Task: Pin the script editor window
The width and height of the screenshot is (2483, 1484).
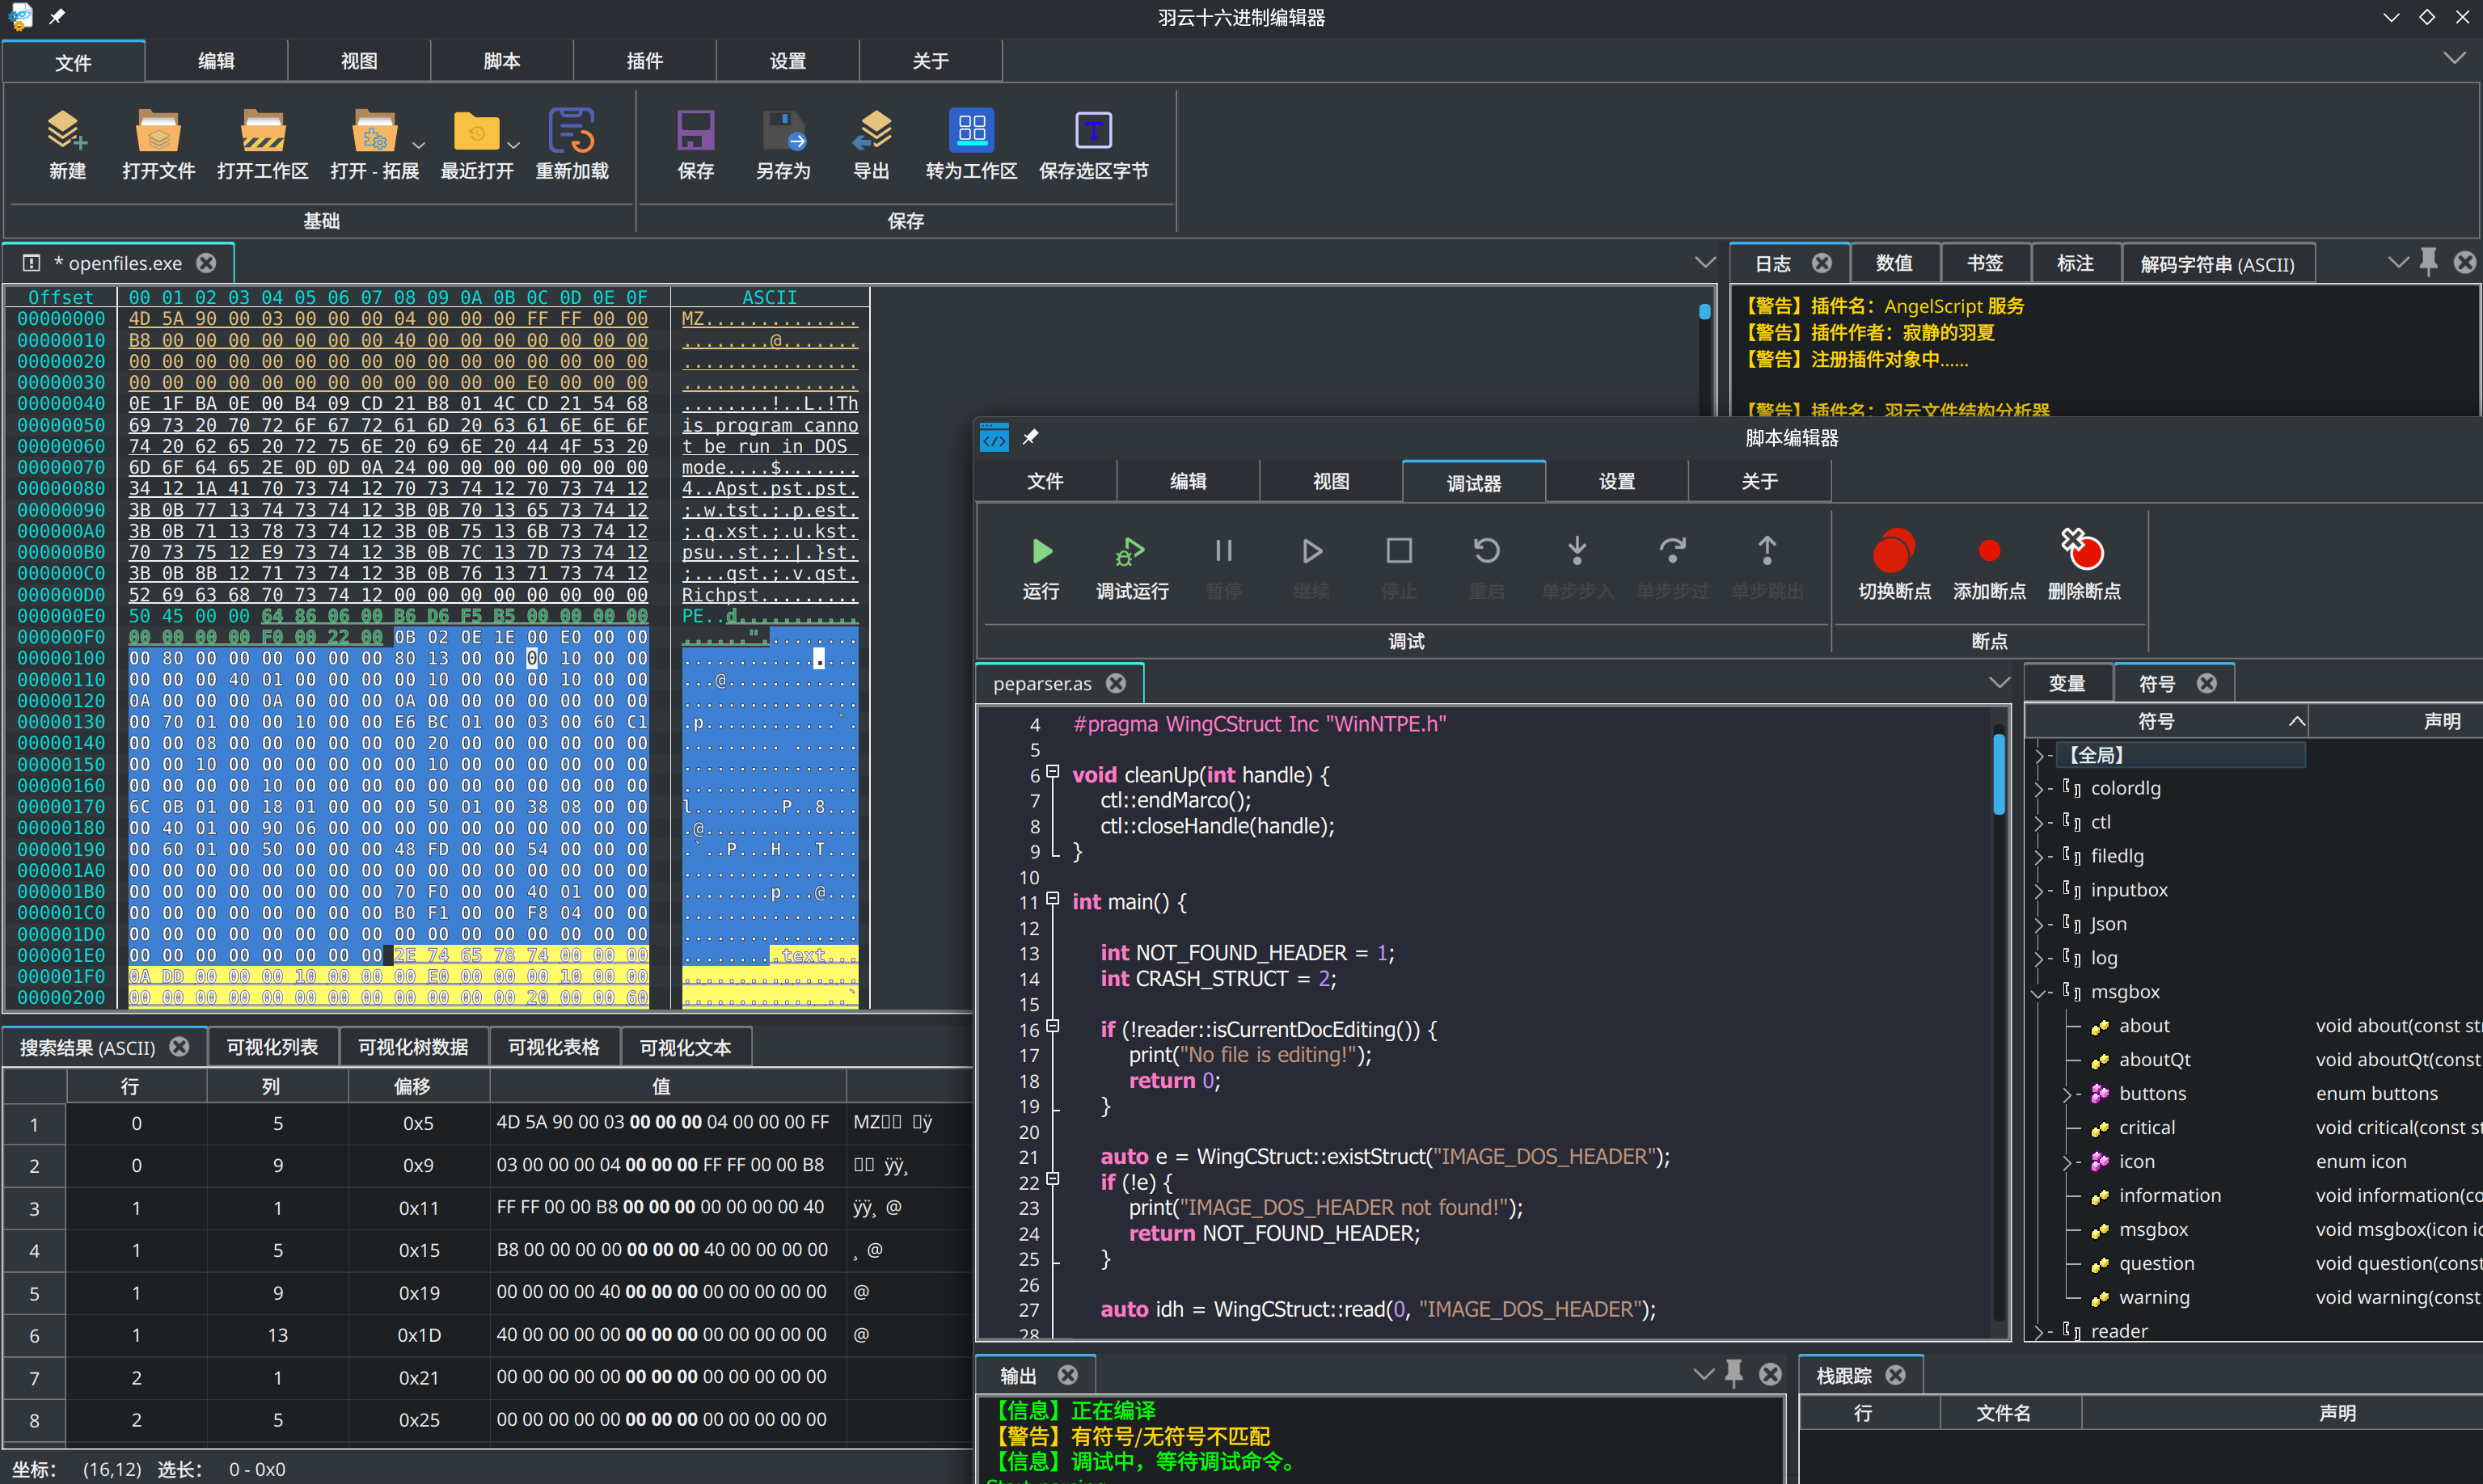Action: pyautogui.click(x=1030, y=437)
